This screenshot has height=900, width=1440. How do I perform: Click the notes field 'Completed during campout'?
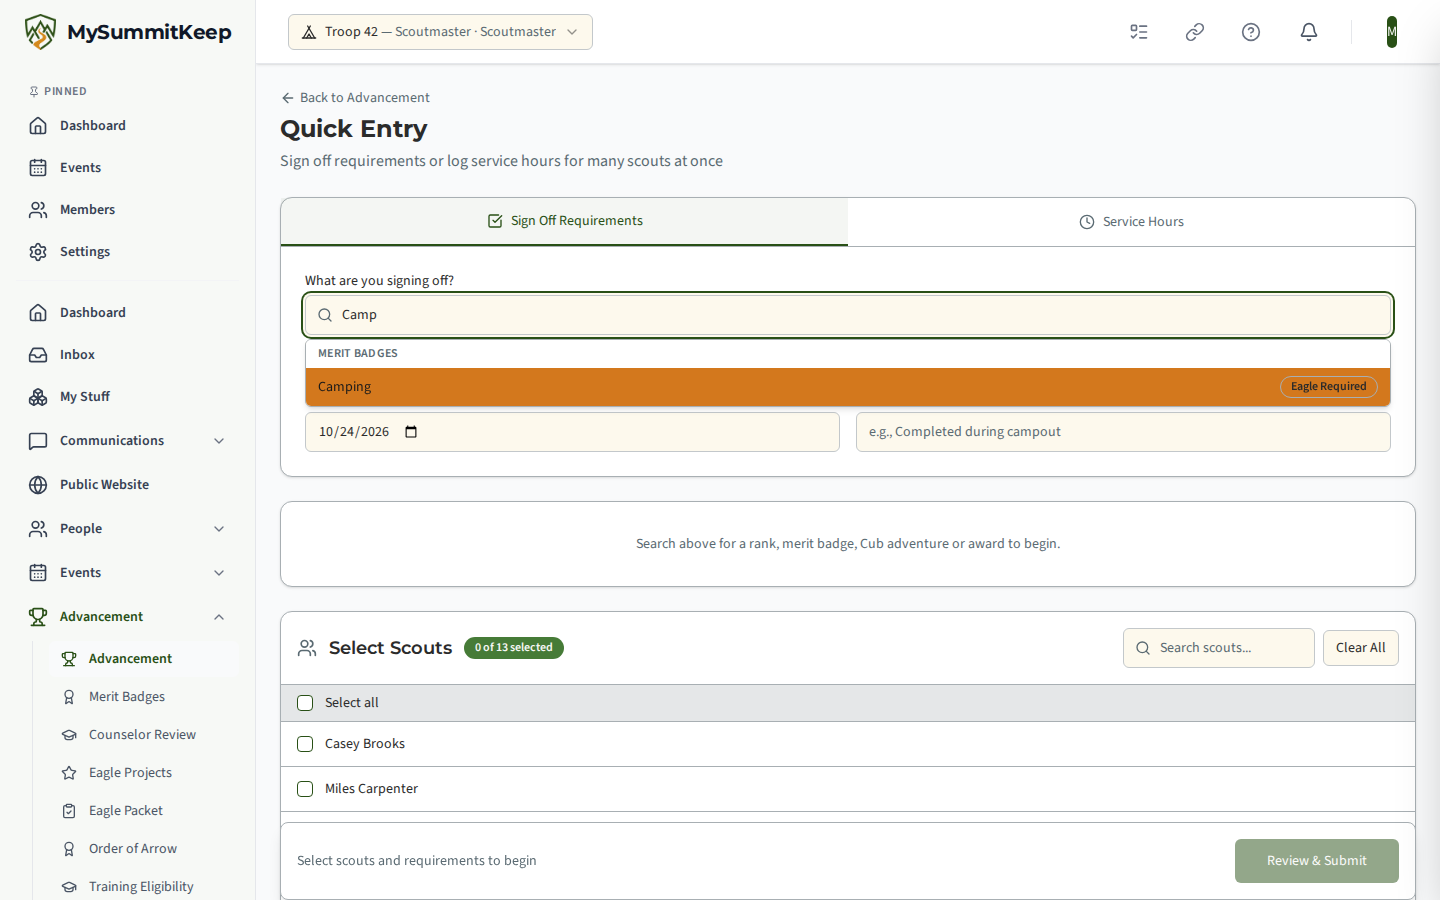[1123, 432]
